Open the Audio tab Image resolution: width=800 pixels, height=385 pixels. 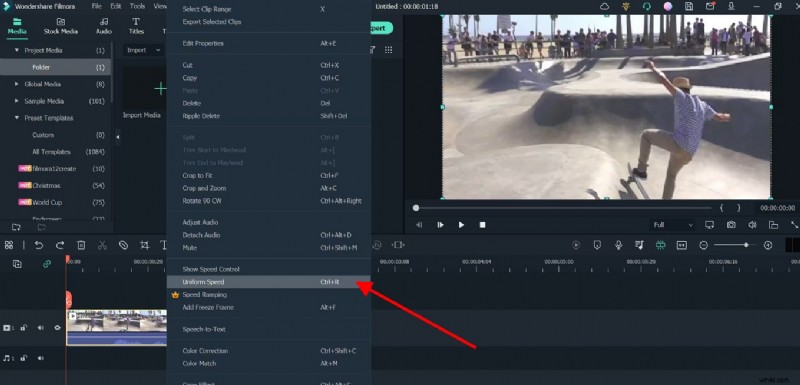tap(104, 27)
